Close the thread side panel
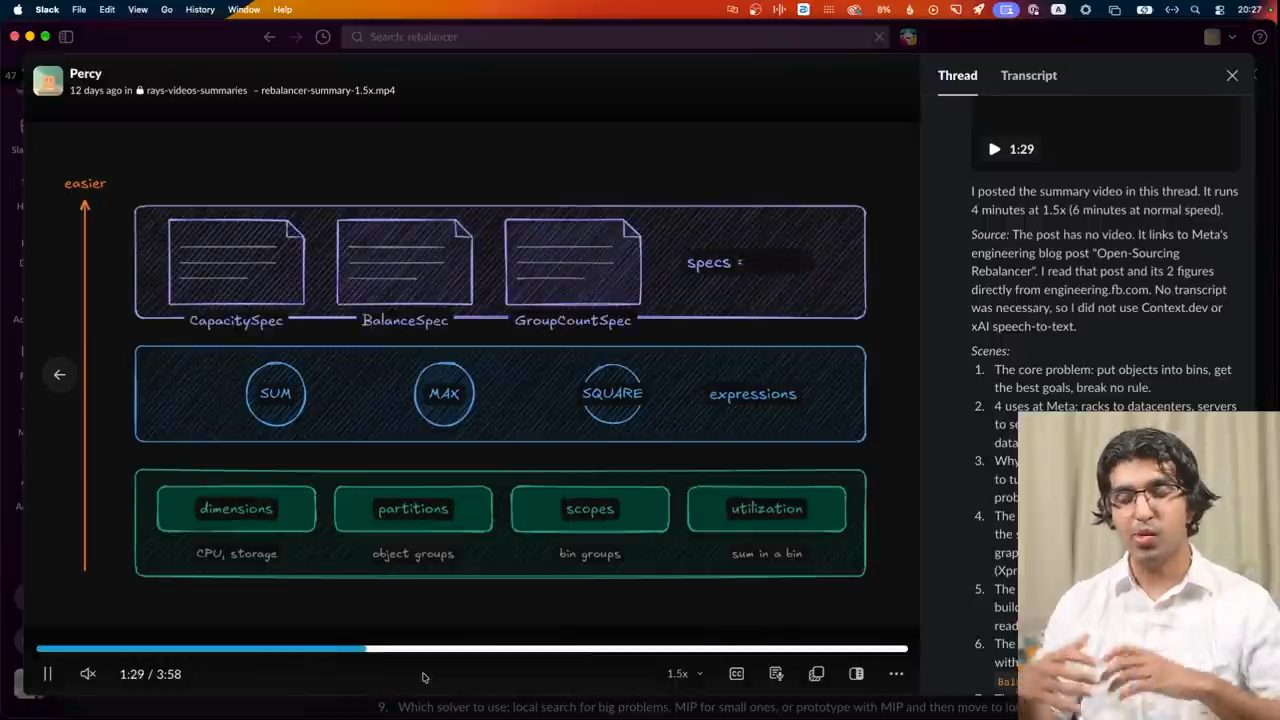 pyautogui.click(x=1232, y=75)
